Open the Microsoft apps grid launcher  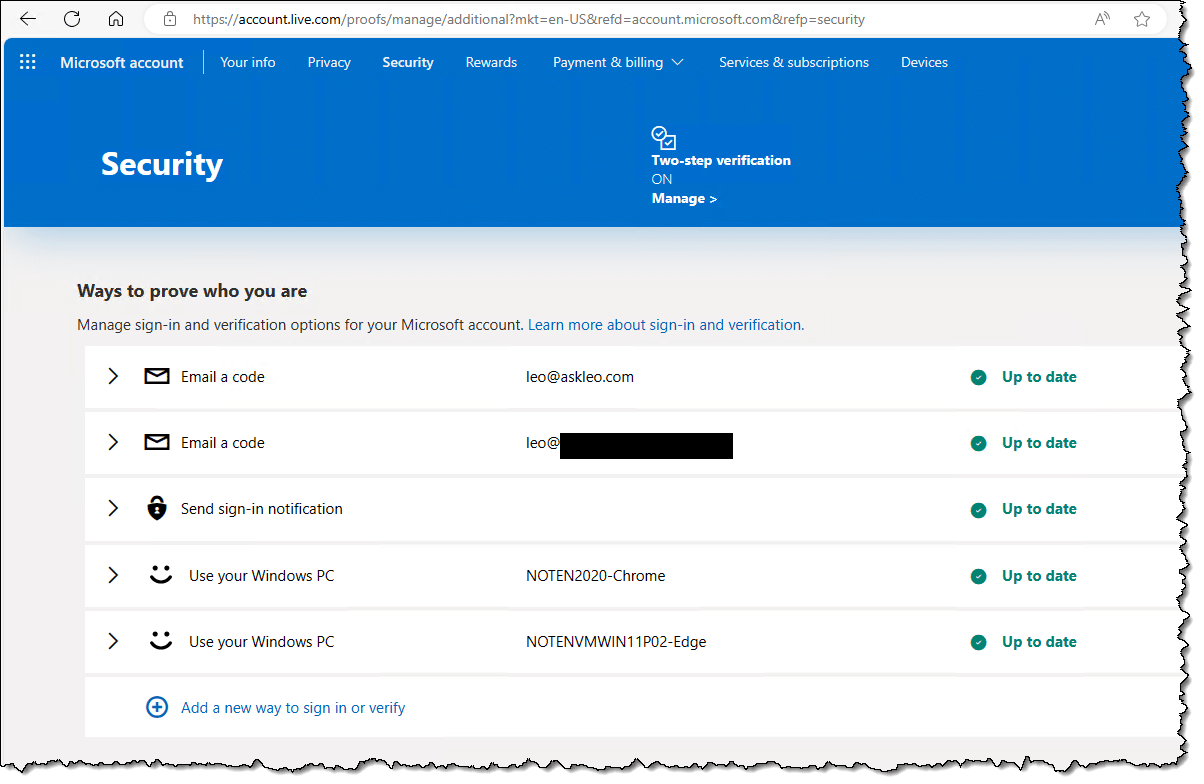(28, 62)
